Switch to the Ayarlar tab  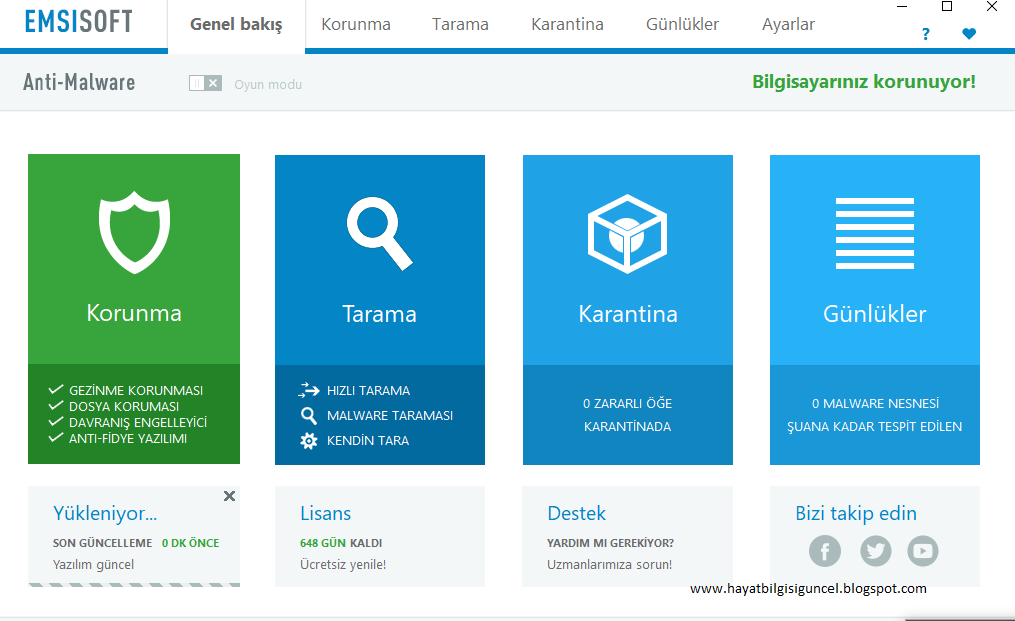pyautogui.click(x=788, y=25)
